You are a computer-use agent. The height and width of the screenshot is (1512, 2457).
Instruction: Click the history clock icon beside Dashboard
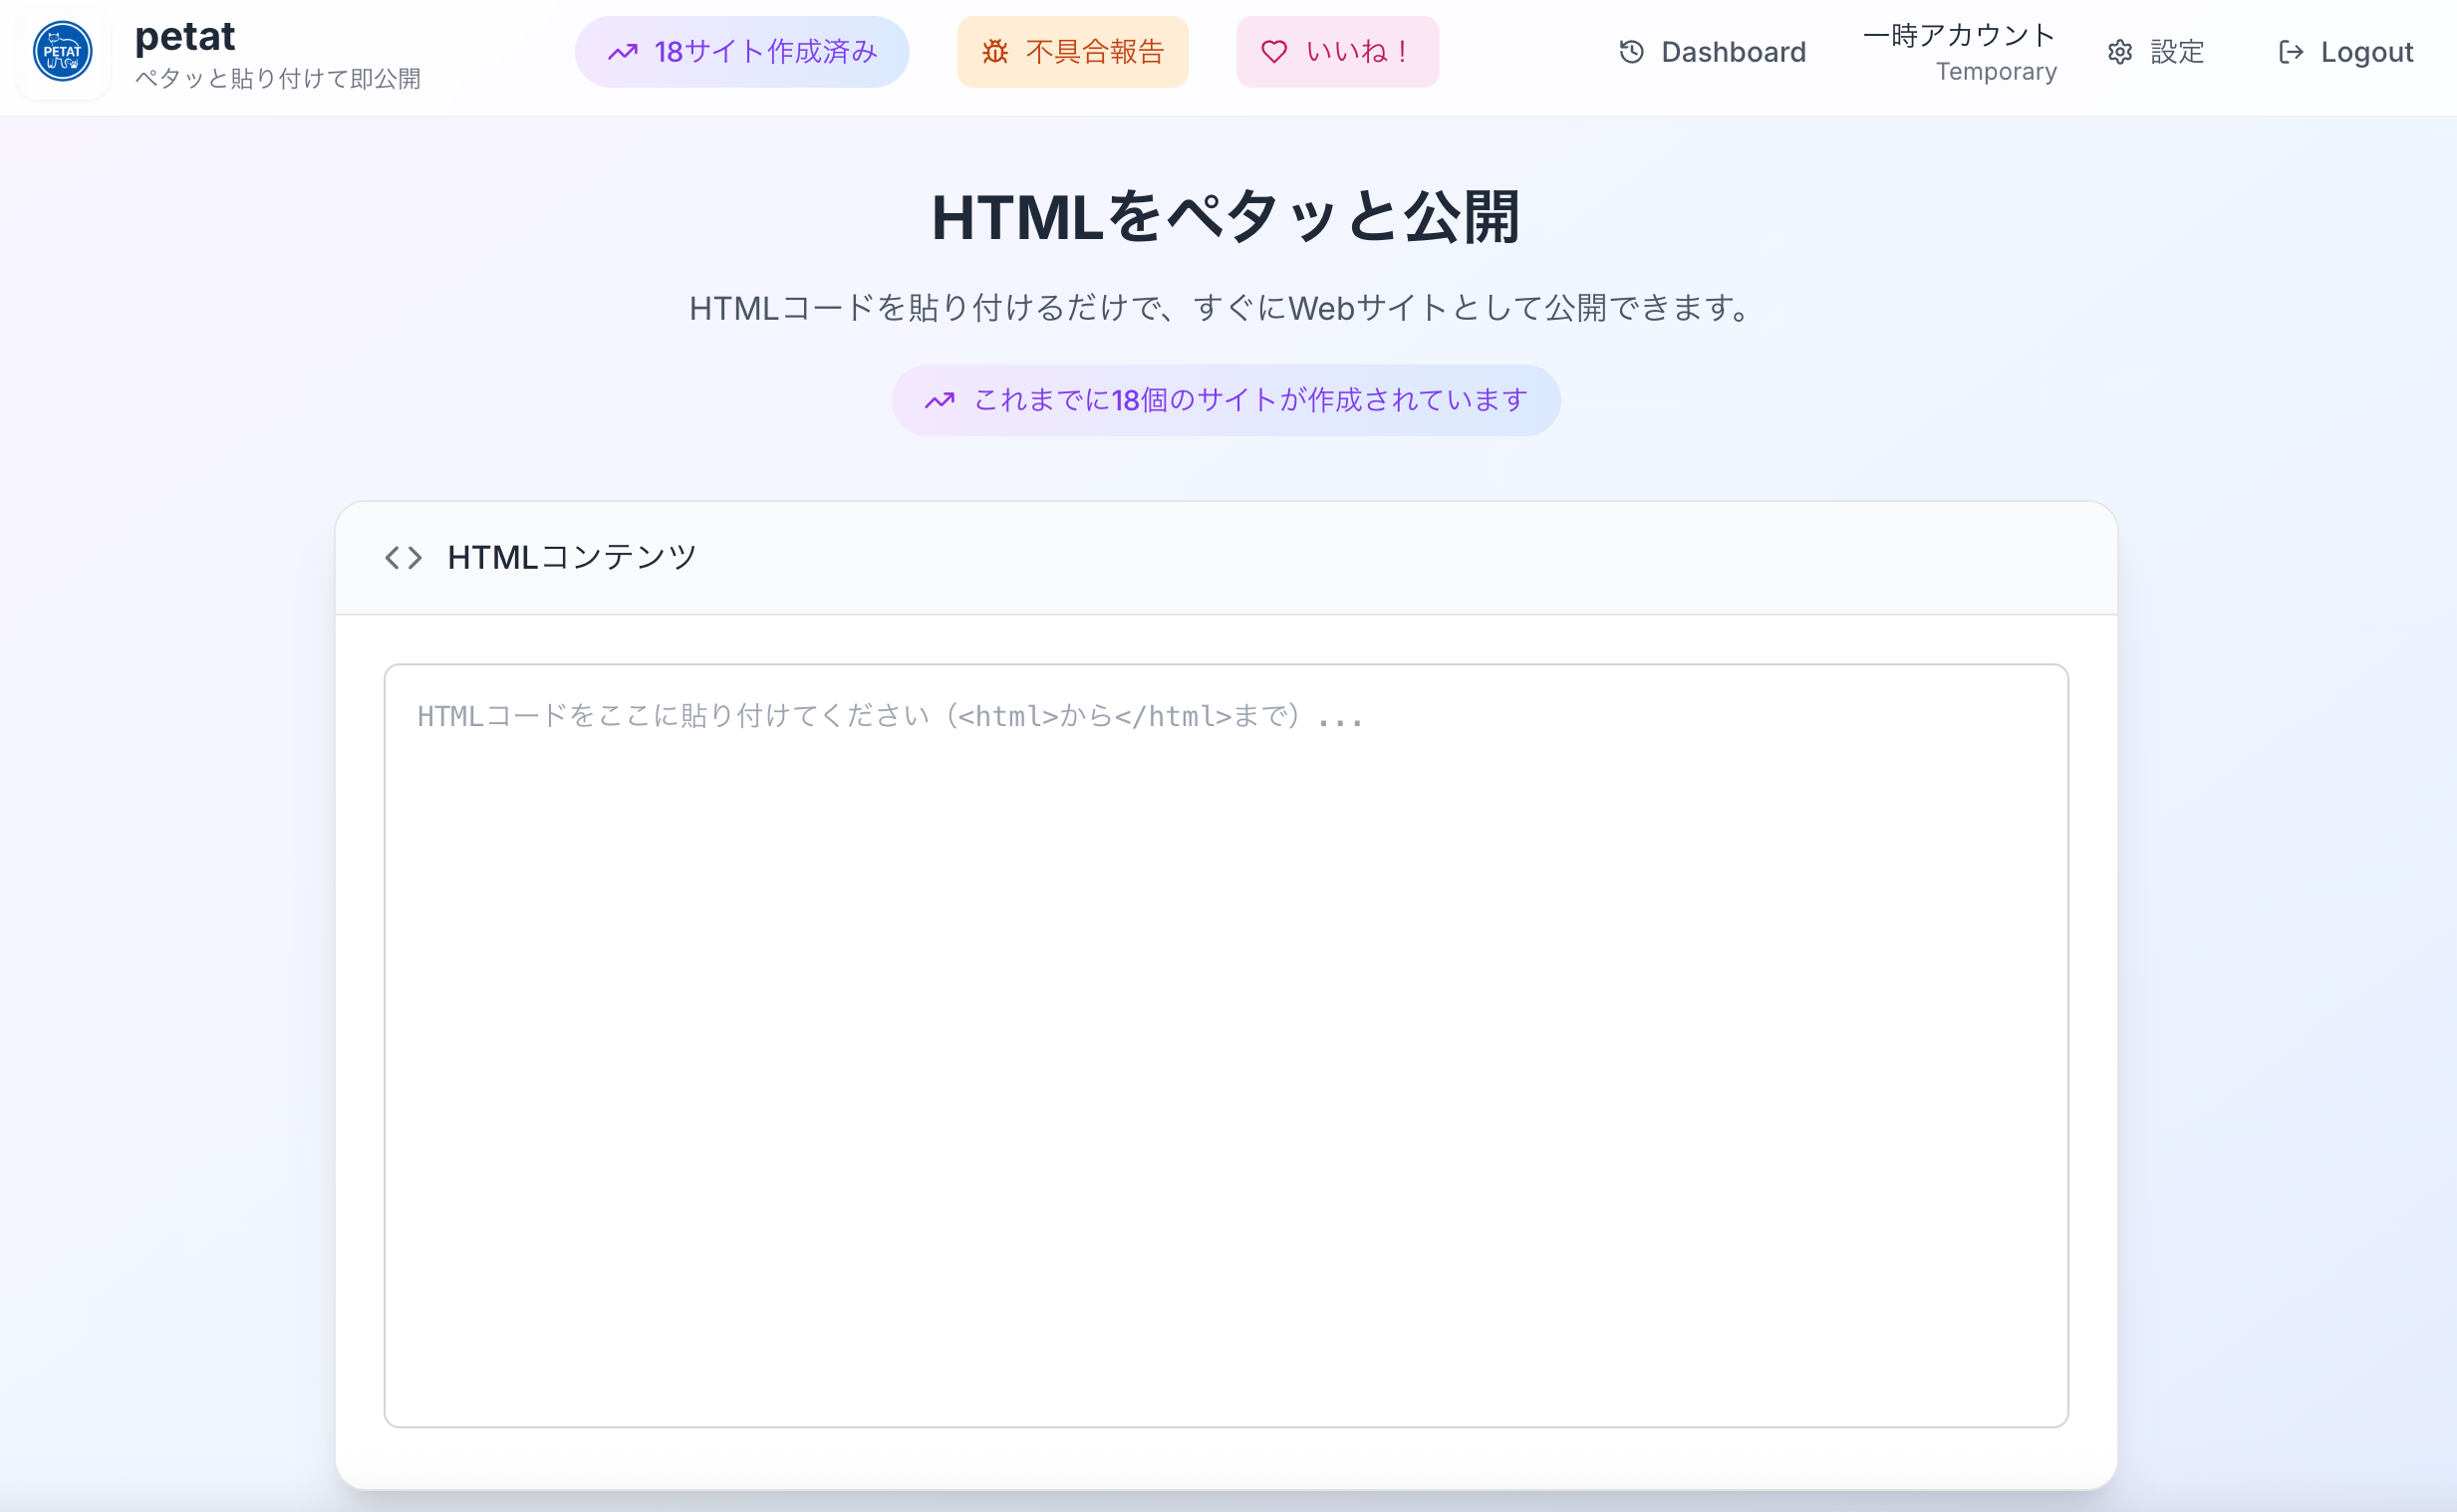1631,52
